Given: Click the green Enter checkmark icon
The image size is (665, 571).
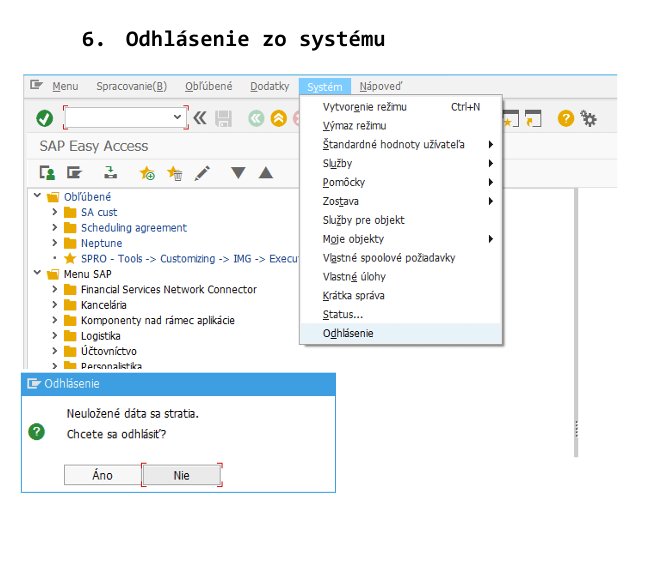Looking at the screenshot, I should (x=44, y=118).
